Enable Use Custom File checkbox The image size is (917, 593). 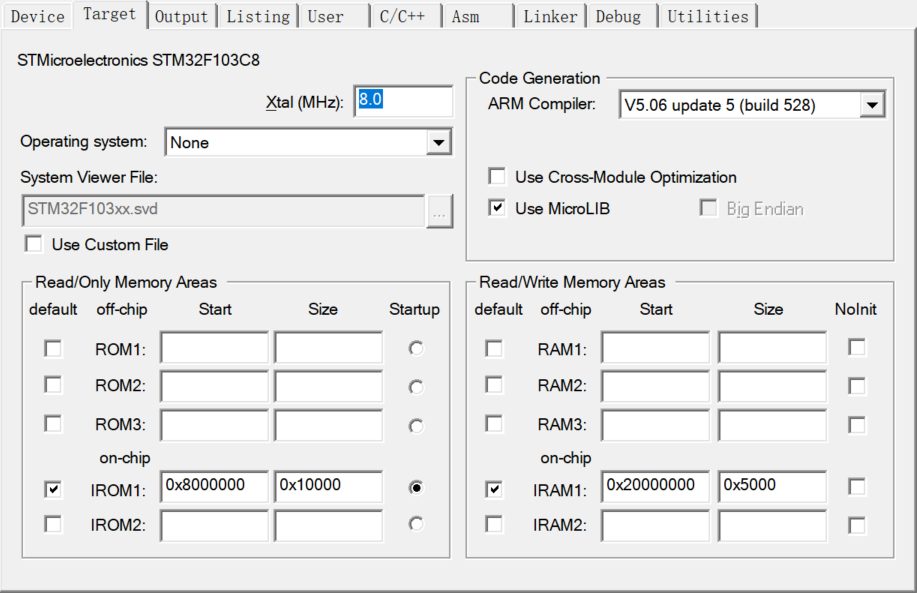tap(34, 244)
